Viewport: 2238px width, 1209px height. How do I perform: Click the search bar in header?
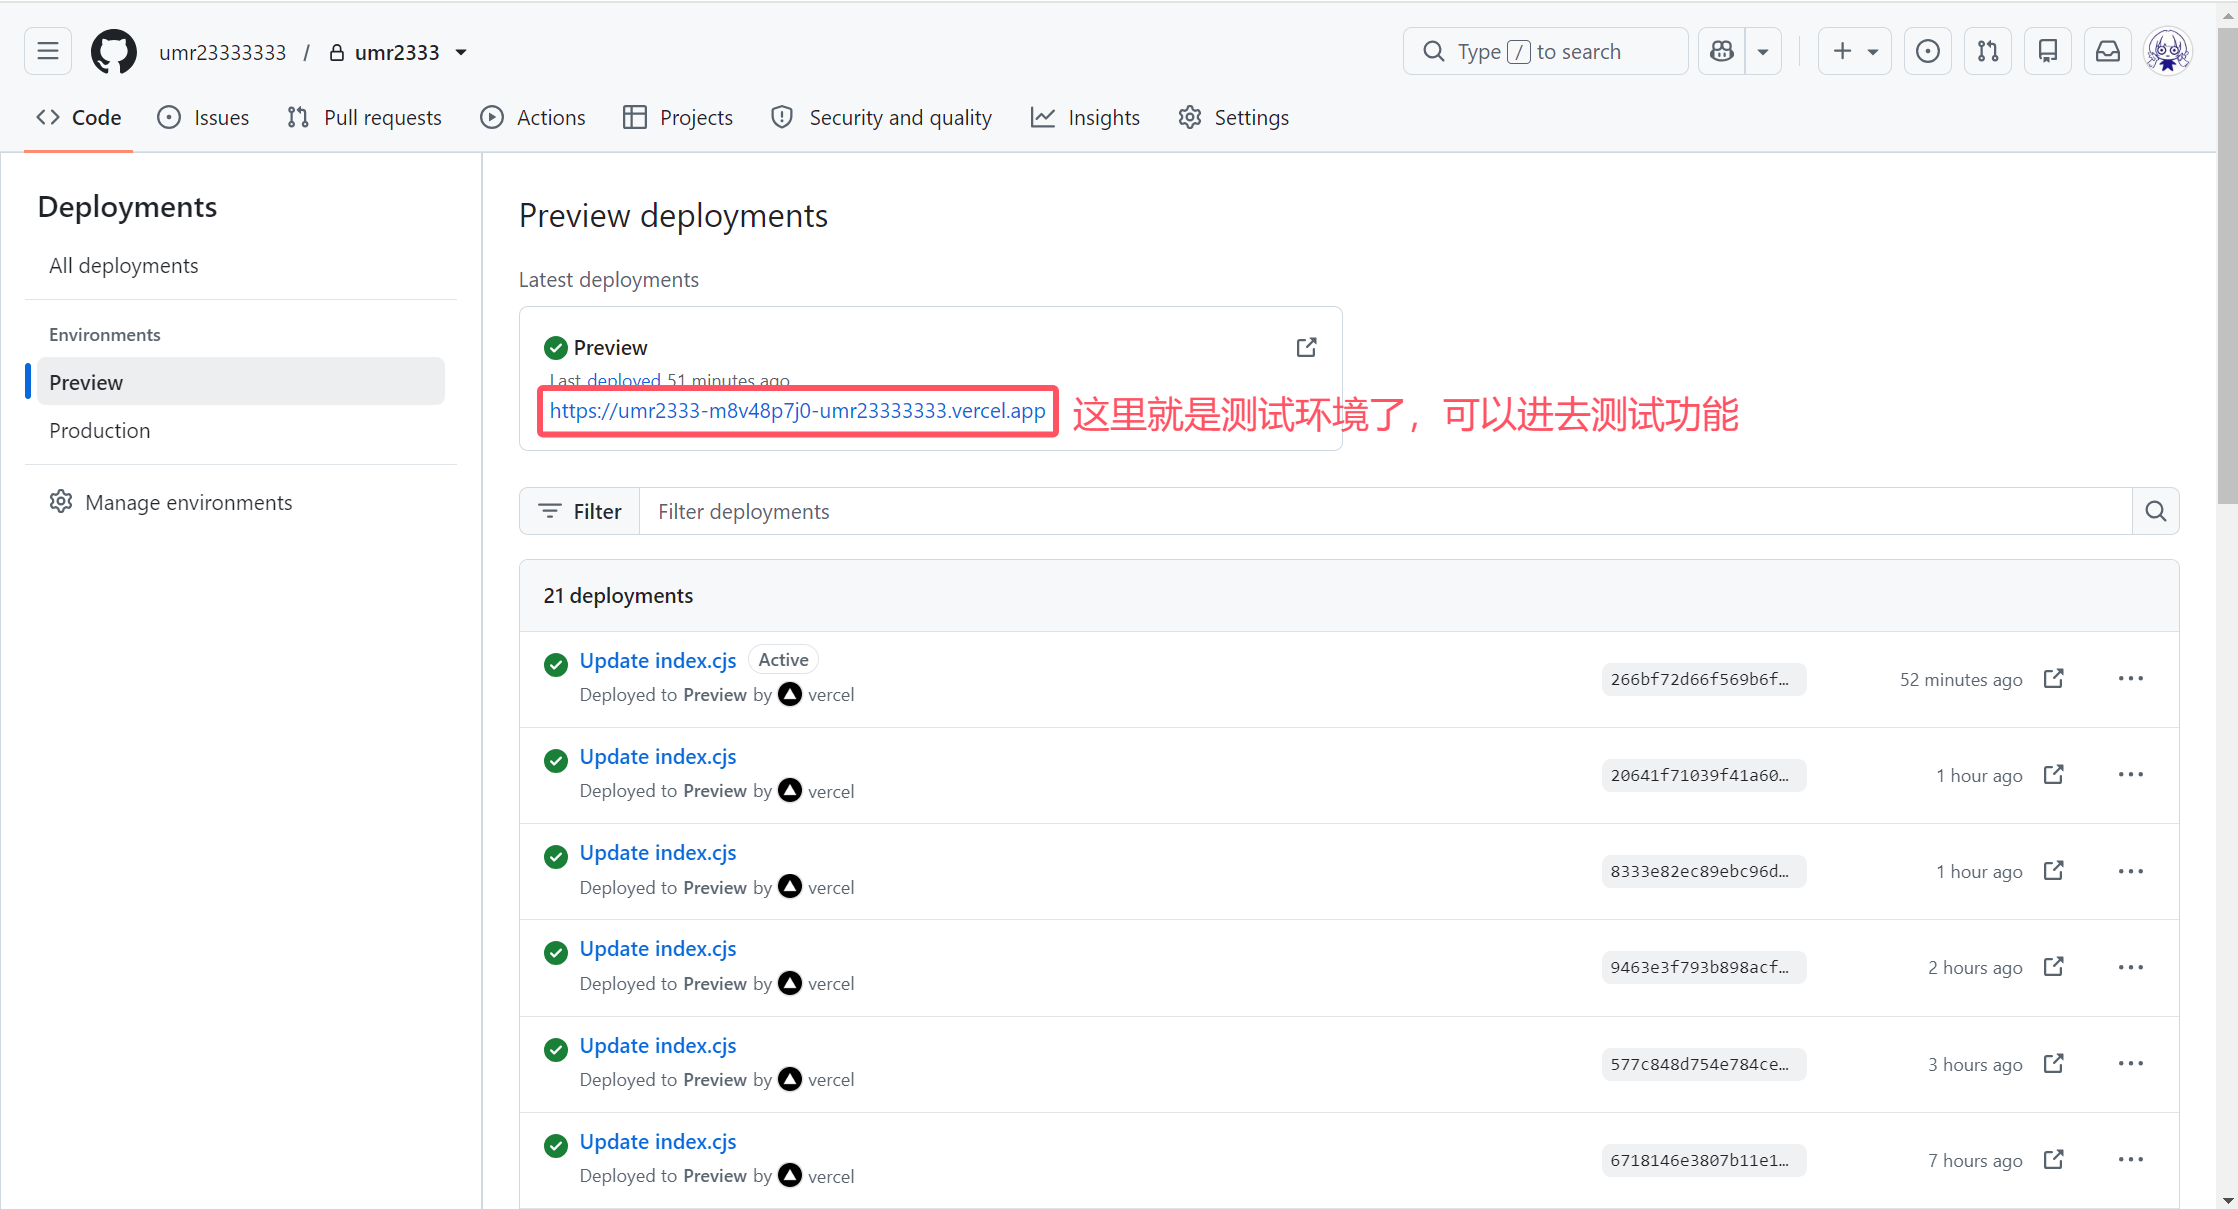(x=1545, y=51)
